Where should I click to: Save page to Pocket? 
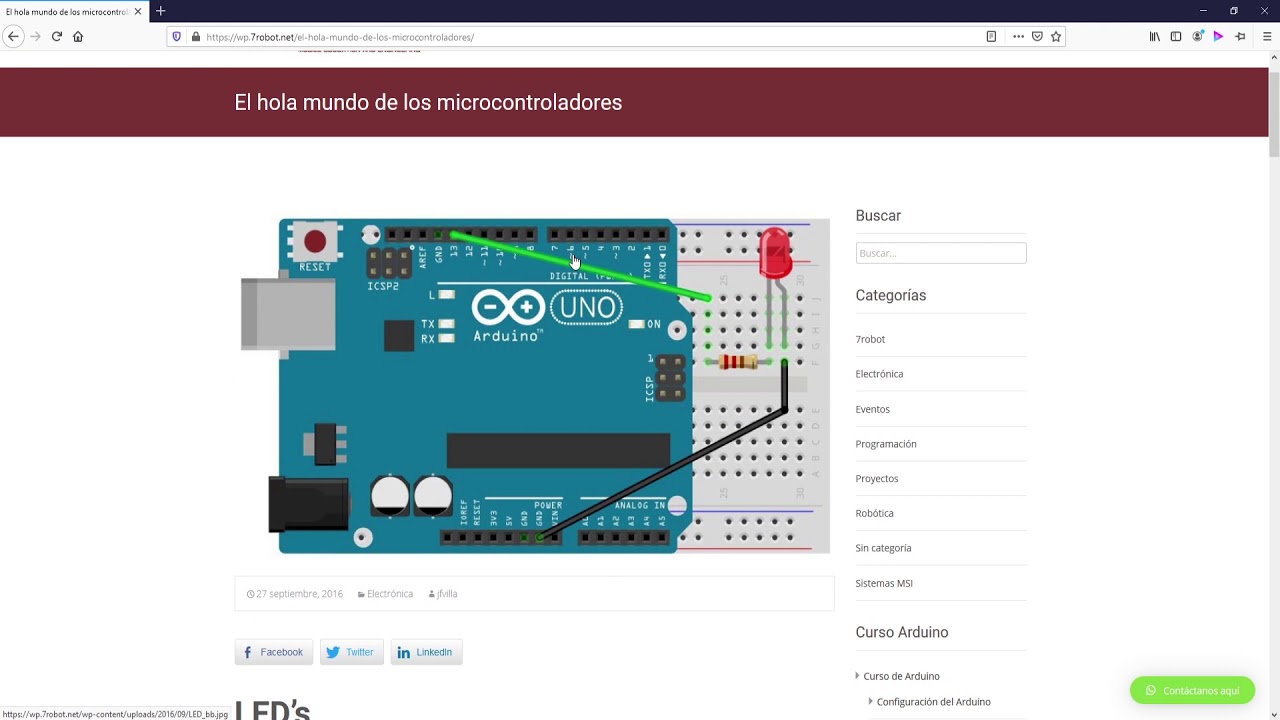coord(1037,37)
